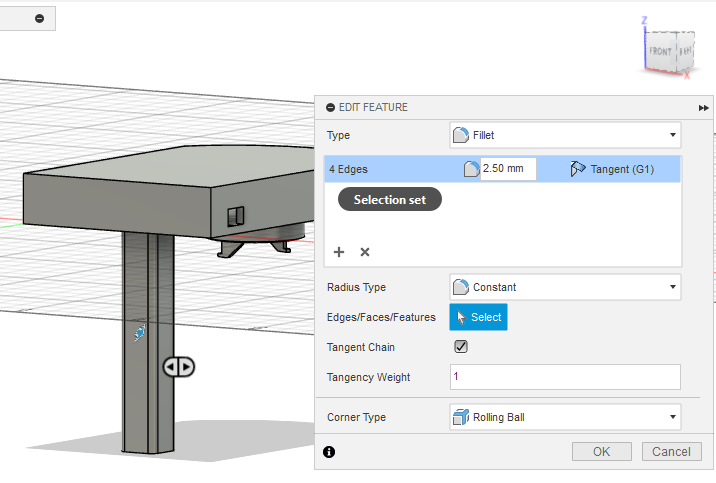Select the 4 Edges selection row

502,169
